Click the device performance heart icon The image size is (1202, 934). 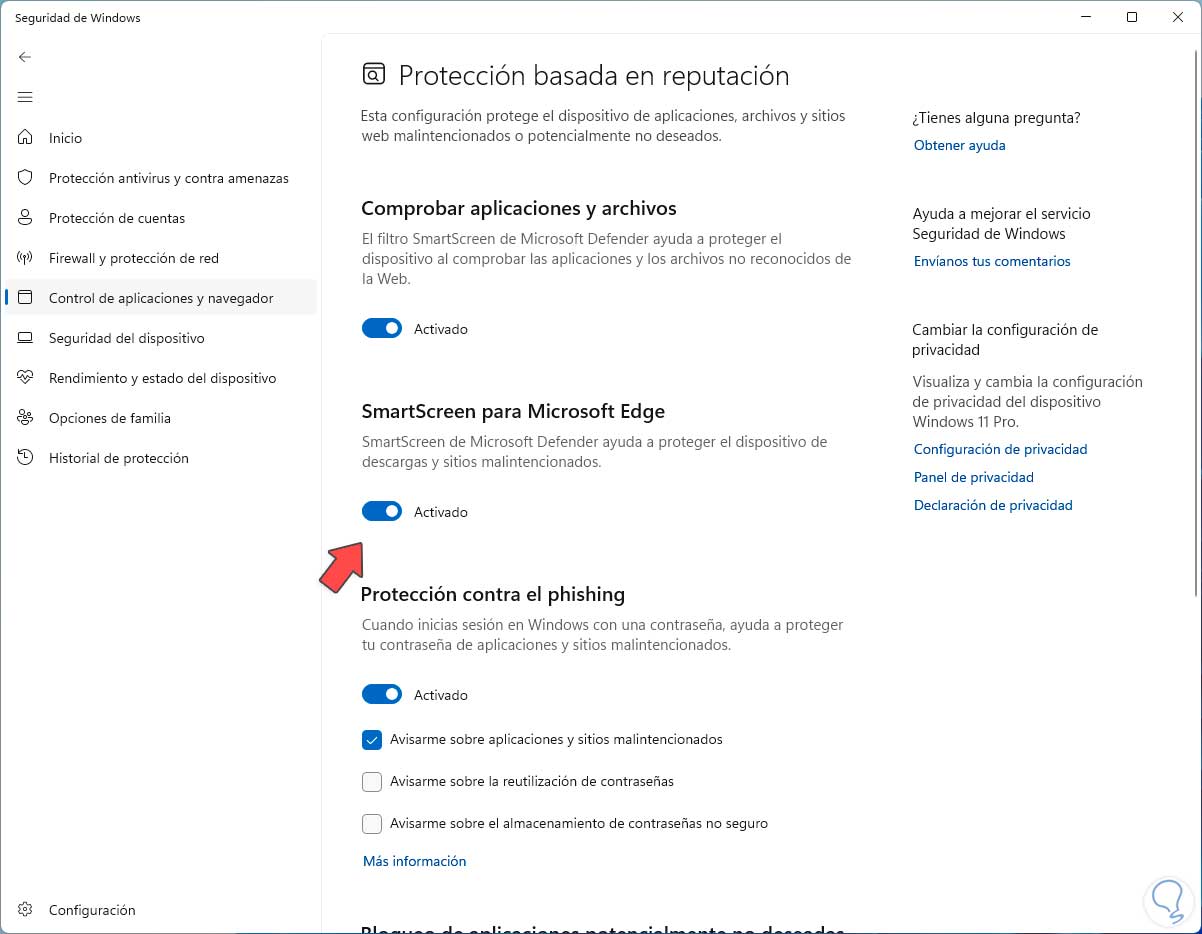pos(26,378)
